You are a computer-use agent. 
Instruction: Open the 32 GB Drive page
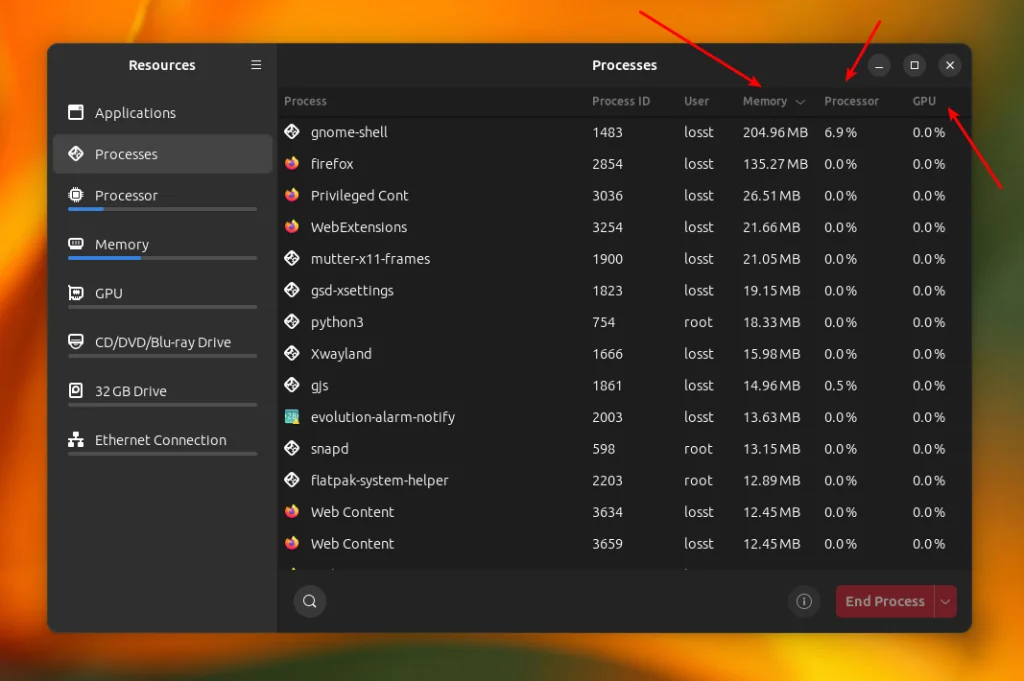coord(163,392)
